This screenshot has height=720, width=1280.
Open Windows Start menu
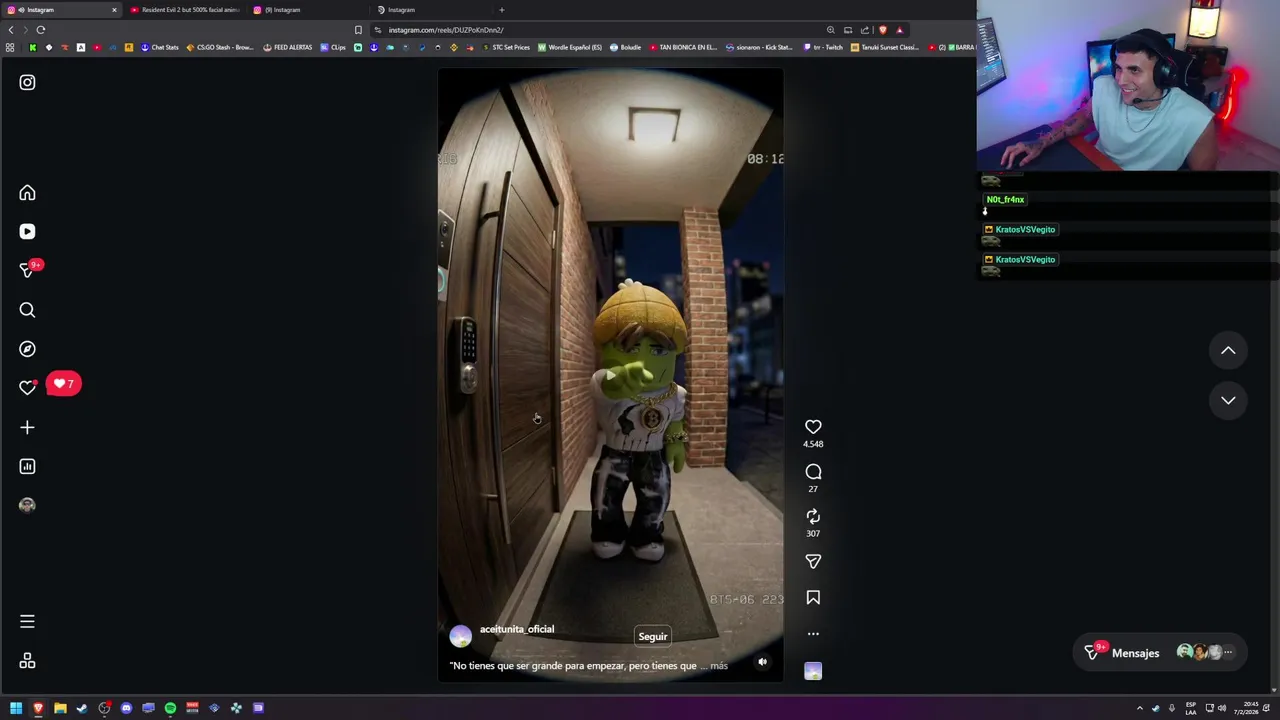point(16,708)
